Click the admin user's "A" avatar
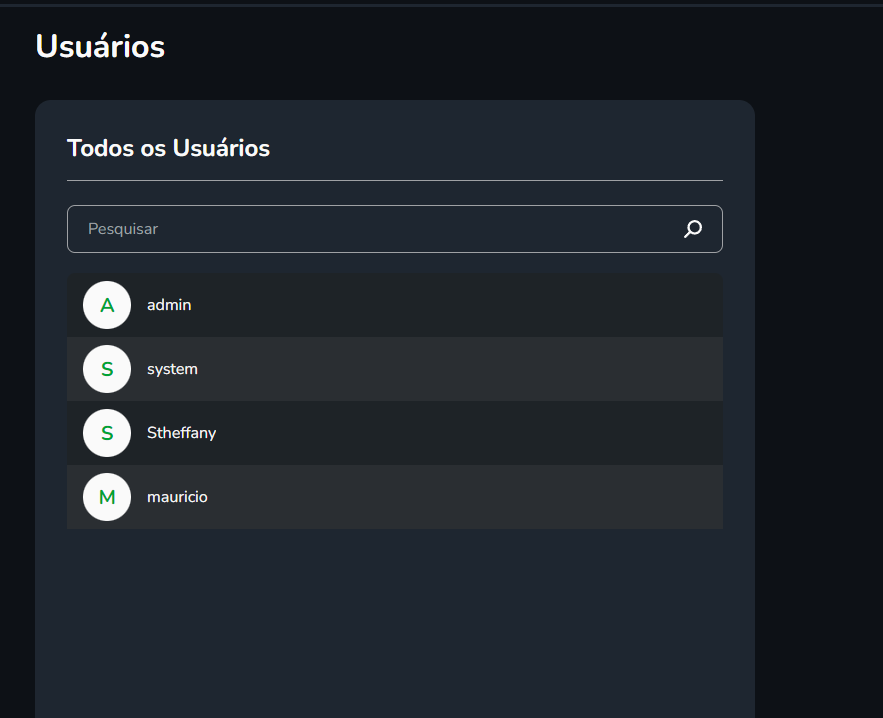The height and width of the screenshot is (718, 883). point(107,305)
